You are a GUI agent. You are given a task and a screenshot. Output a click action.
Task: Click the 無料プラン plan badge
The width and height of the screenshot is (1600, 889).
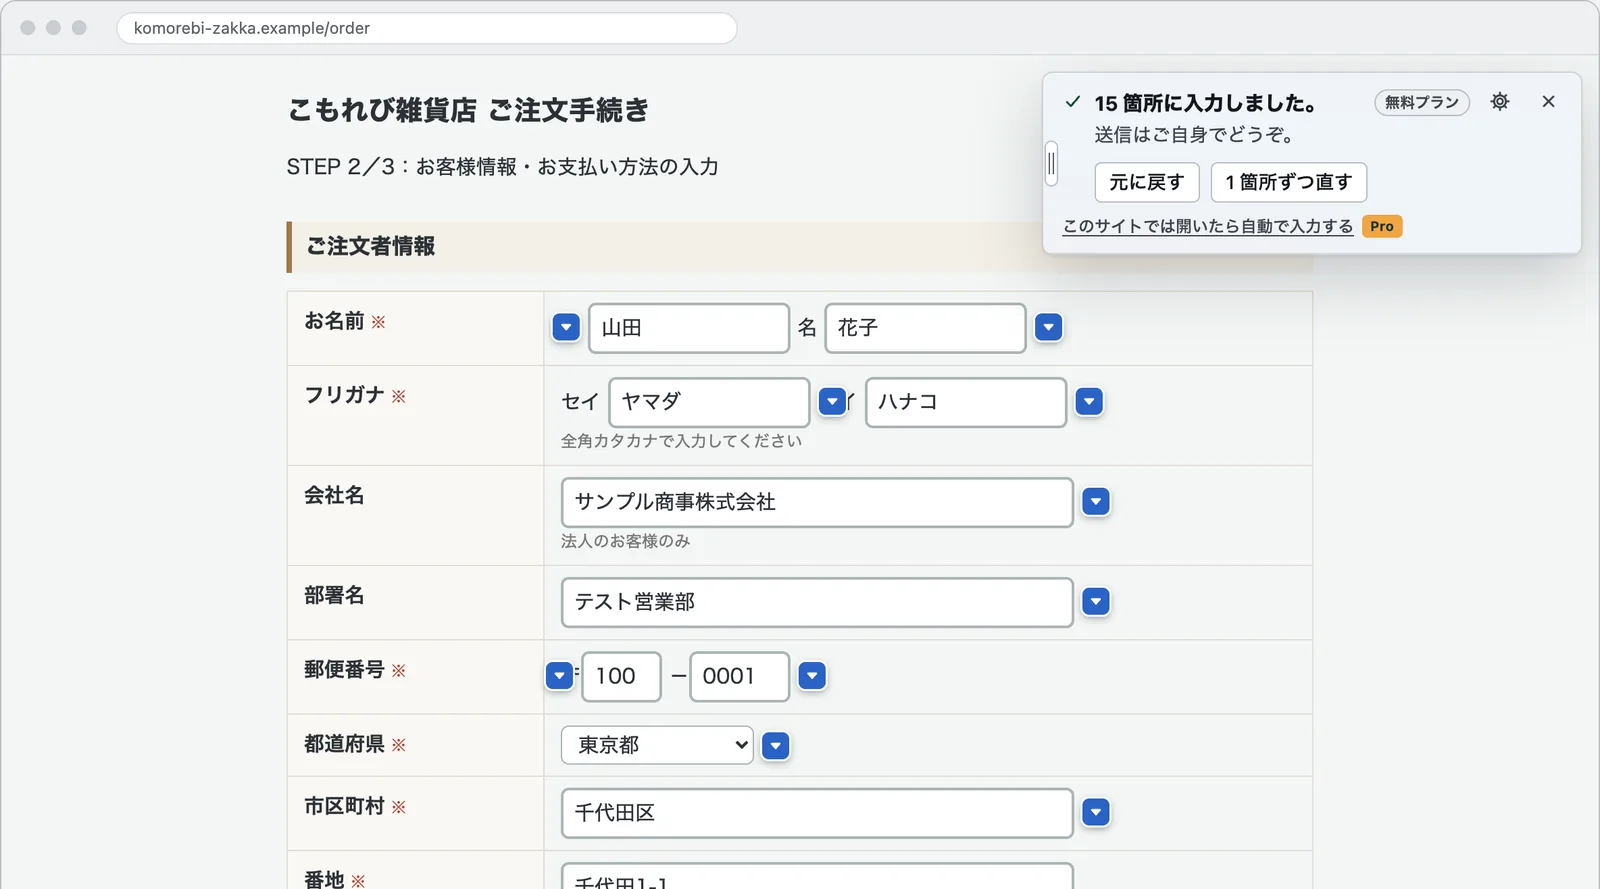(x=1422, y=102)
